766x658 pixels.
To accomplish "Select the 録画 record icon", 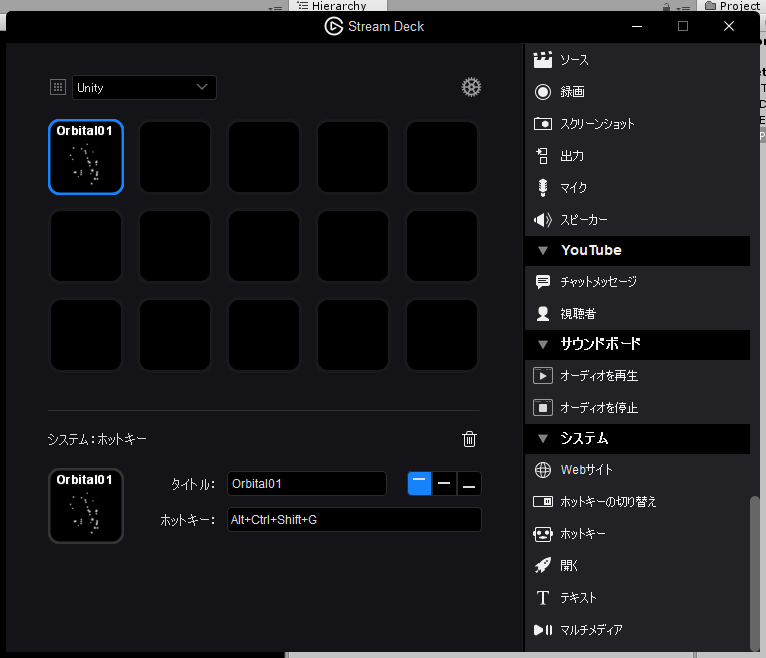I will (543, 92).
